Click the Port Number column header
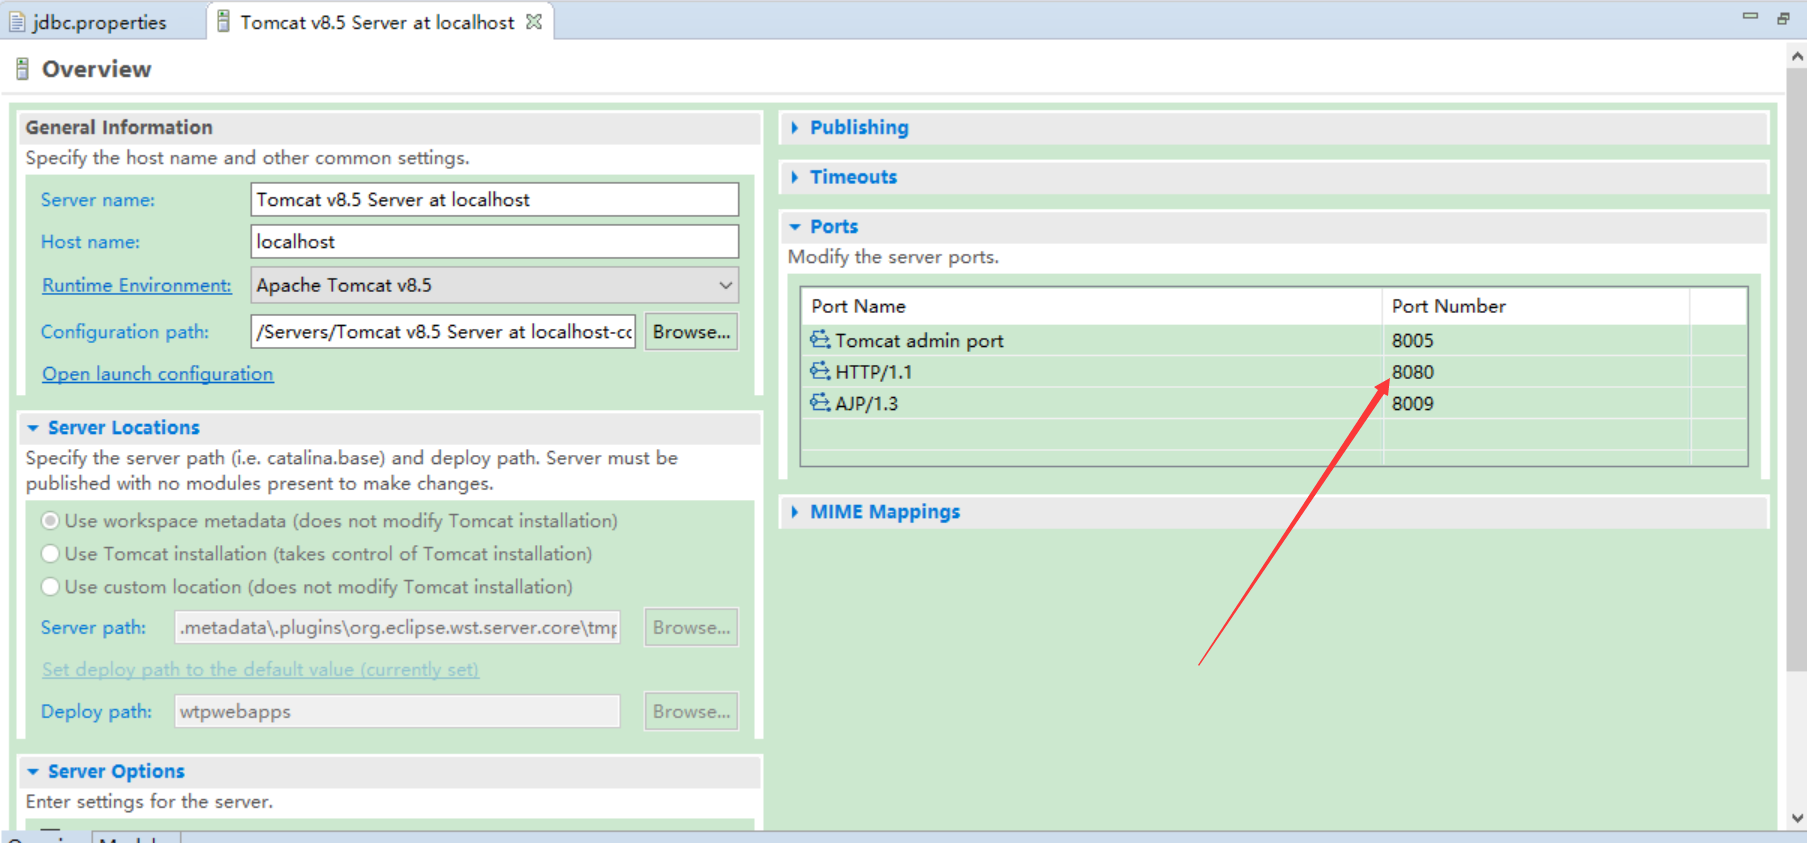 (x=1536, y=306)
